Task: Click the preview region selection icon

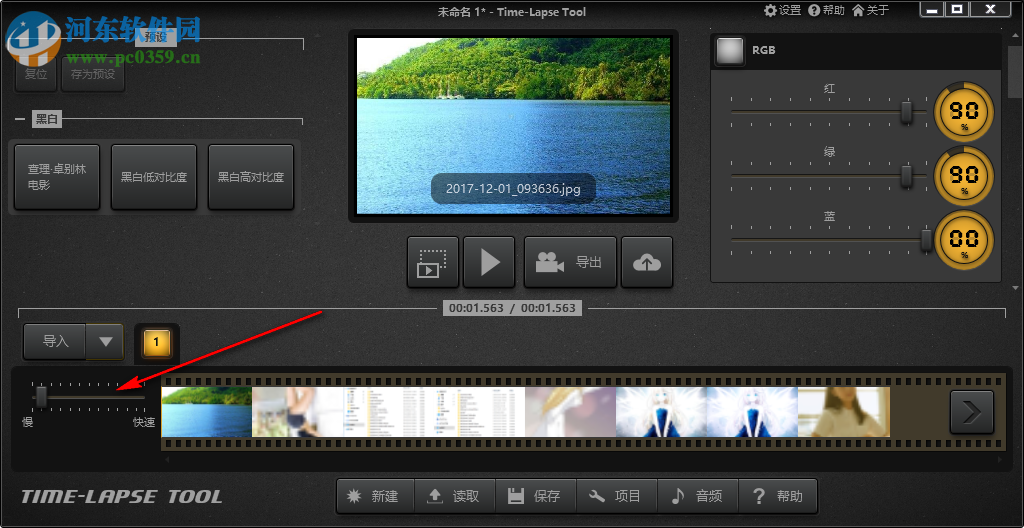Action: click(x=432, y=262)
